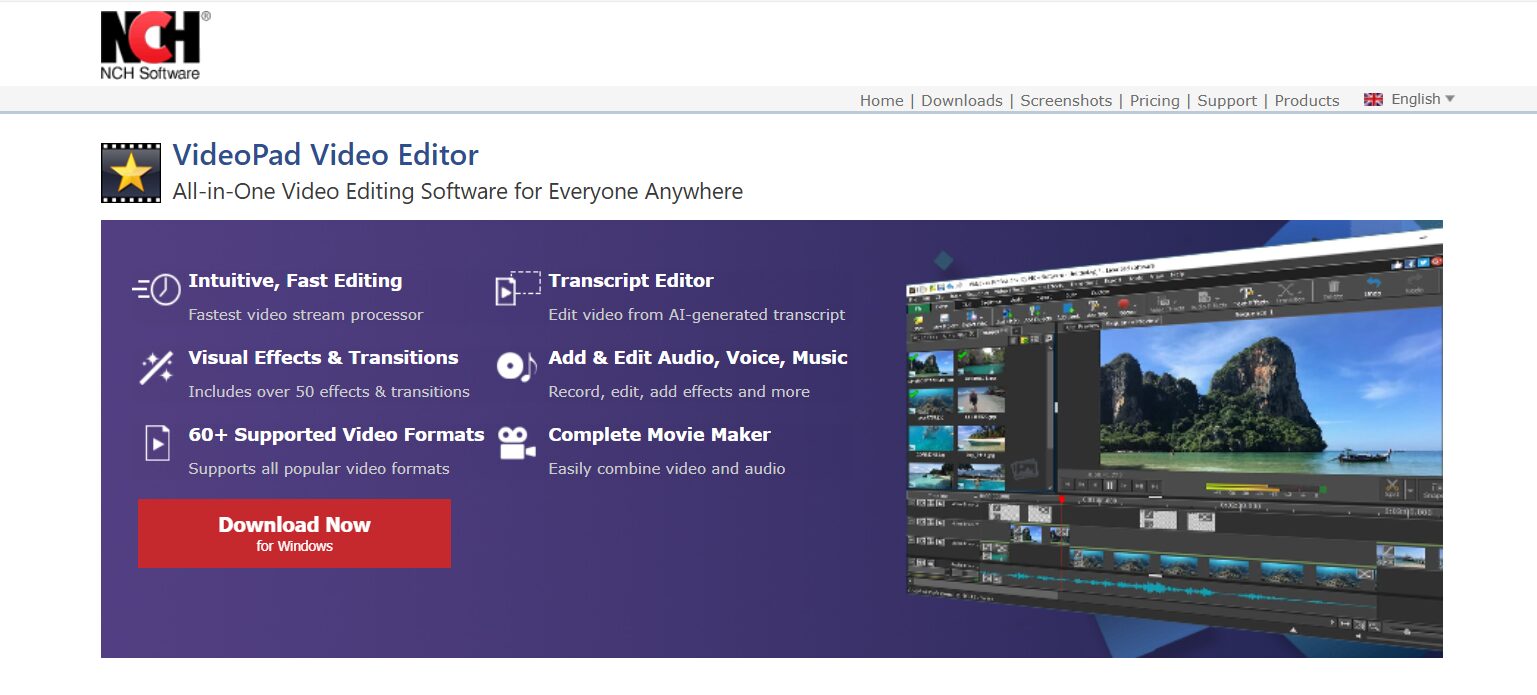
Task: Click the Supported Video Formats file icon
Action: 157,442
